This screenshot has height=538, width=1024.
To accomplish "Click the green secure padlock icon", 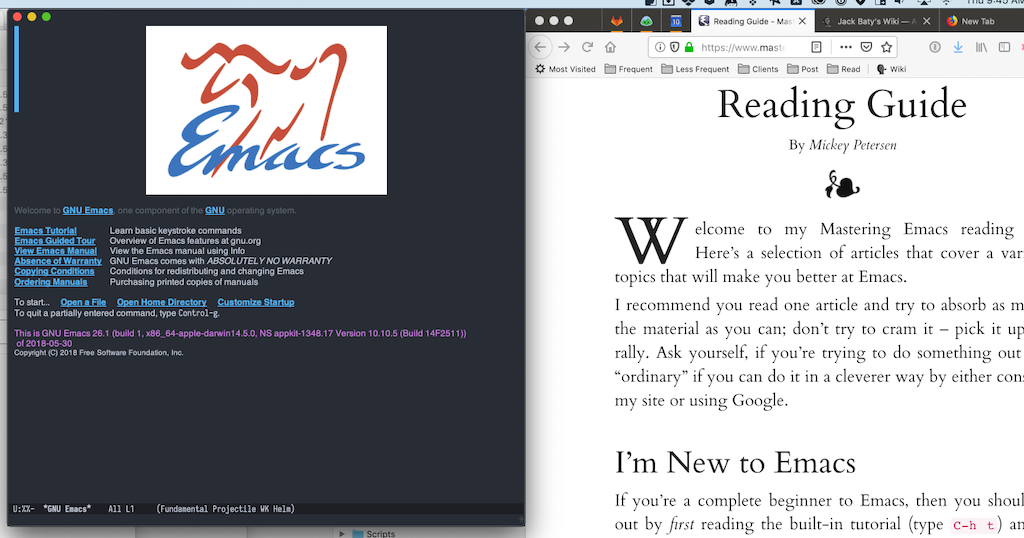I will tap(688, 47).
